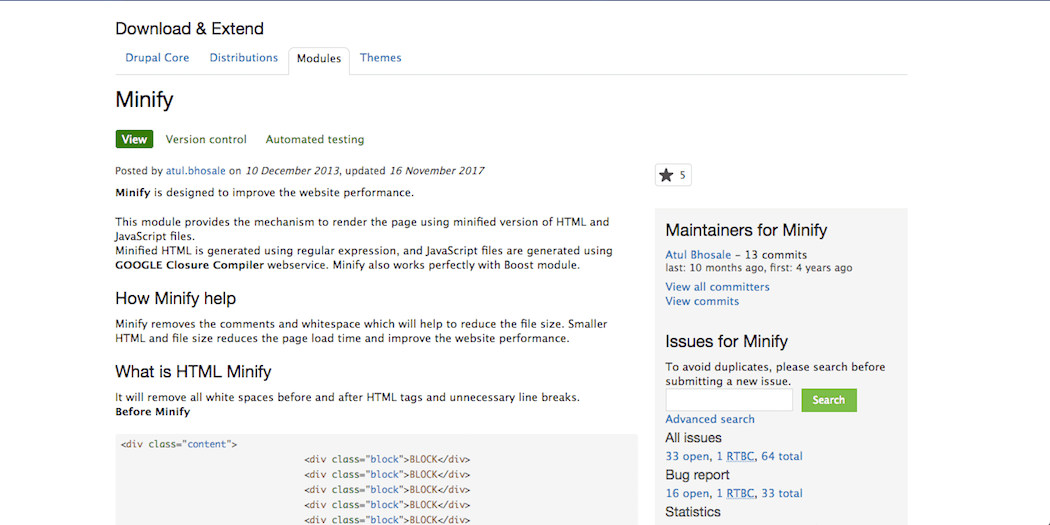Open View all committers link

(x=717, y=287)
